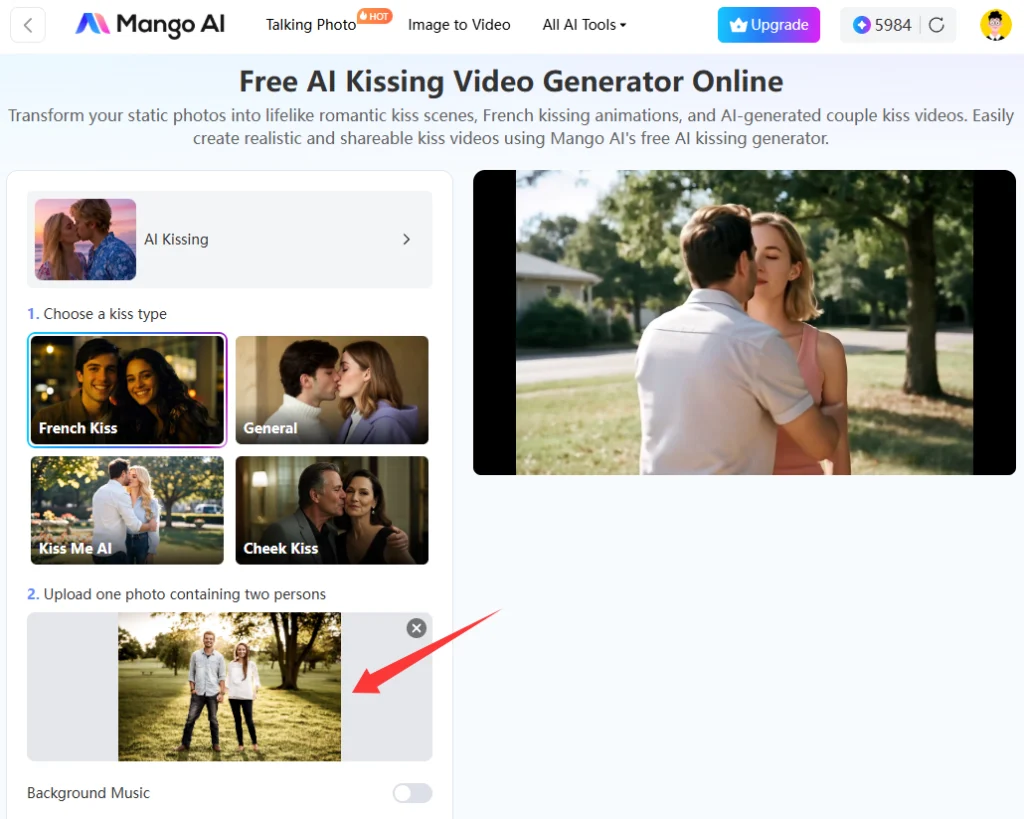
Task: Click the generated kissing video preview
Action: [744, 322]
